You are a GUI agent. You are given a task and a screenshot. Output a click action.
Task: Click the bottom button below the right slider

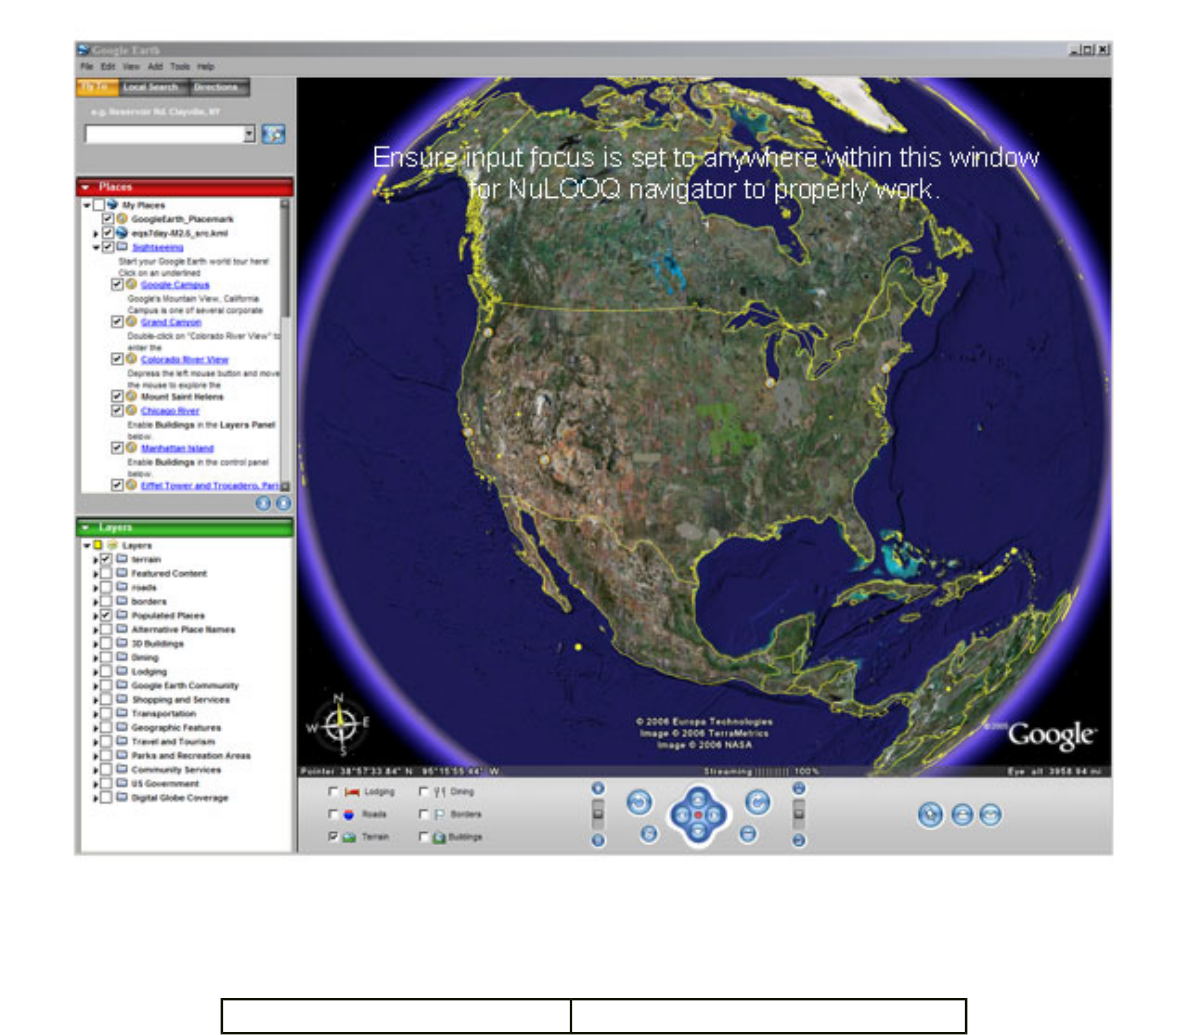[x=799, y=840]
